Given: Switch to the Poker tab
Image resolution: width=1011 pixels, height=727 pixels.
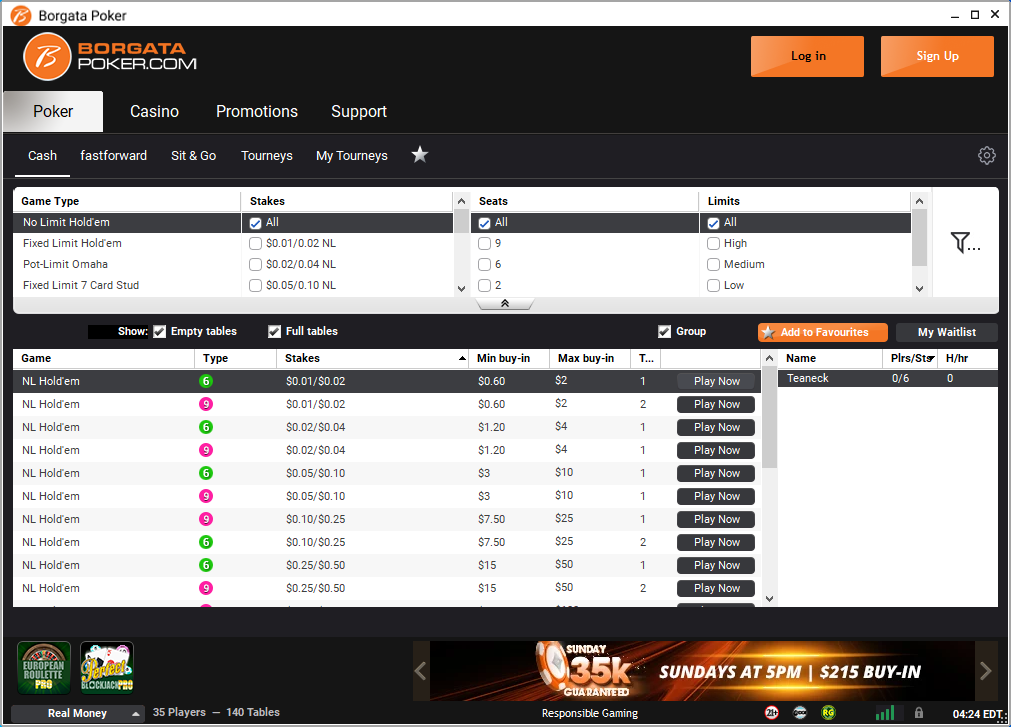Looking at the screenshot, I should [x=53, y=111].
